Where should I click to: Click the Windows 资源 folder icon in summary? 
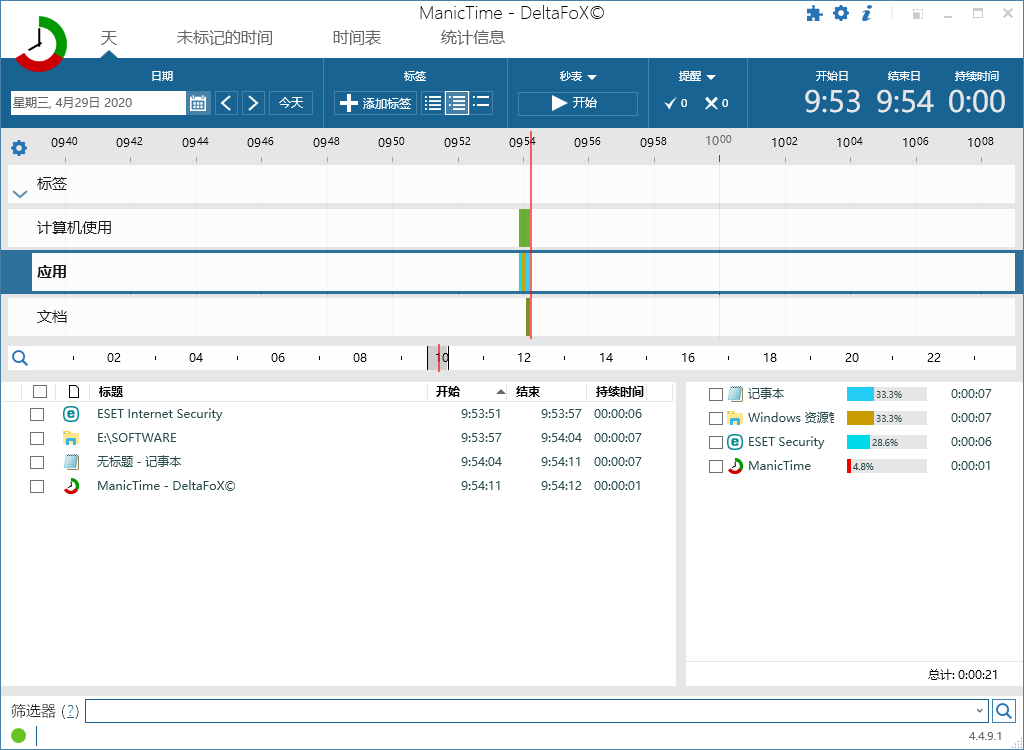(735, 418)
